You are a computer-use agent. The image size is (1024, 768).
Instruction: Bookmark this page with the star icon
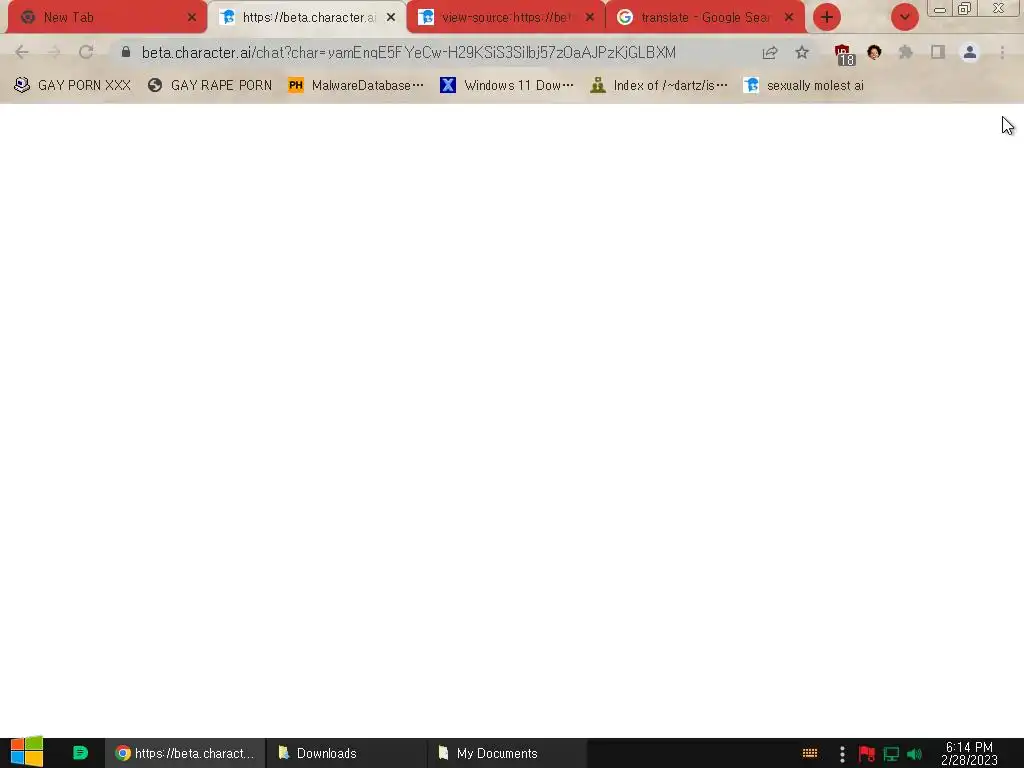[802, 52]
